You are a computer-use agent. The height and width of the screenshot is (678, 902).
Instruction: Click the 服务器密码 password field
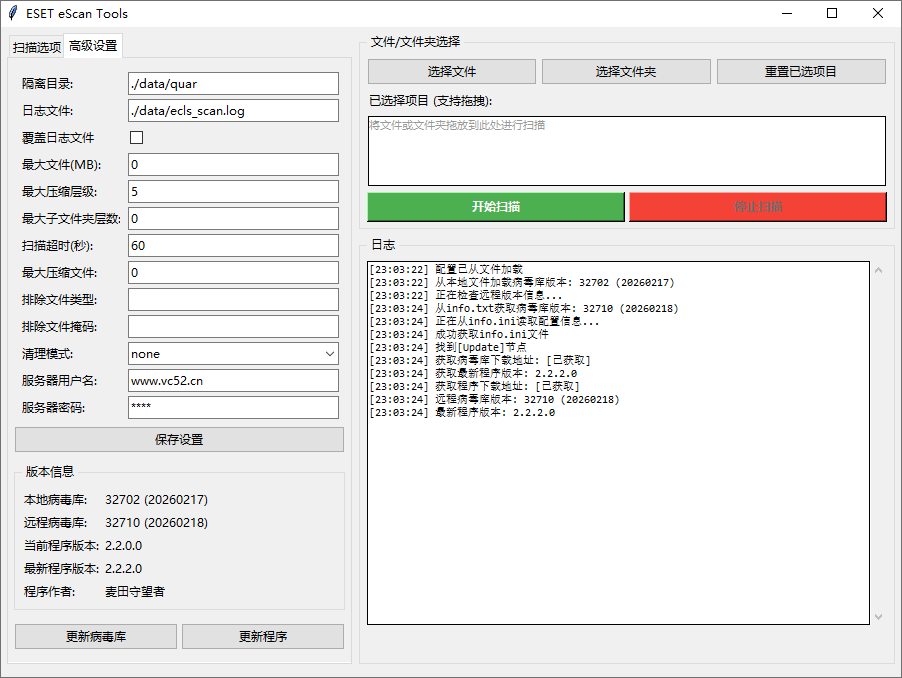coord(232,407)
